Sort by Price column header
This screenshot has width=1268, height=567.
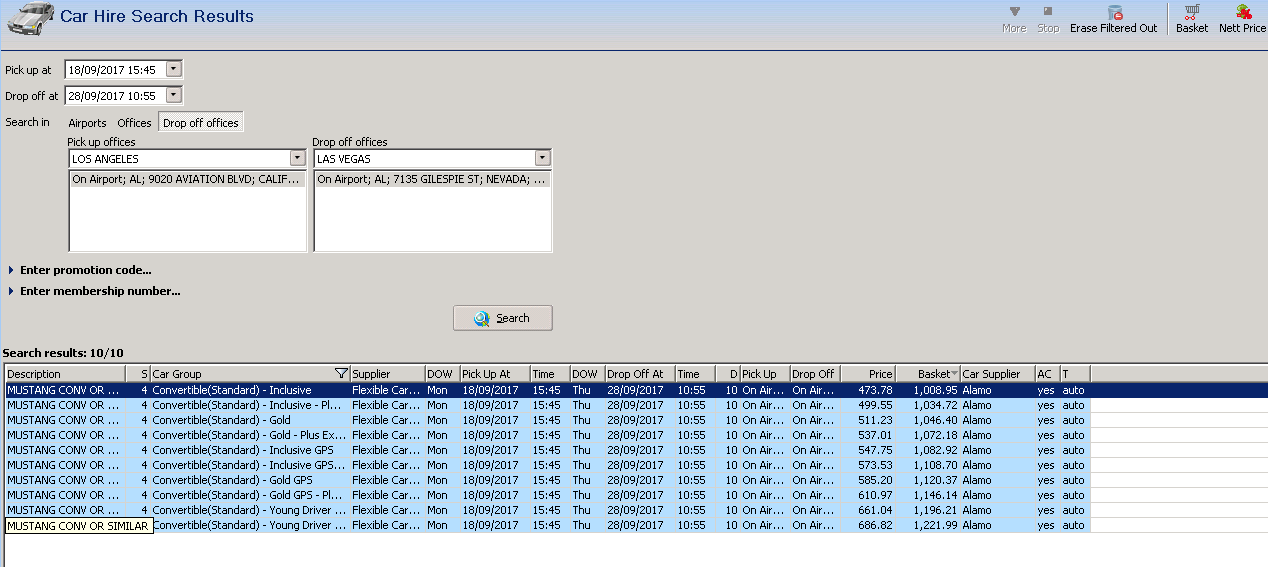tap(868, 374)
